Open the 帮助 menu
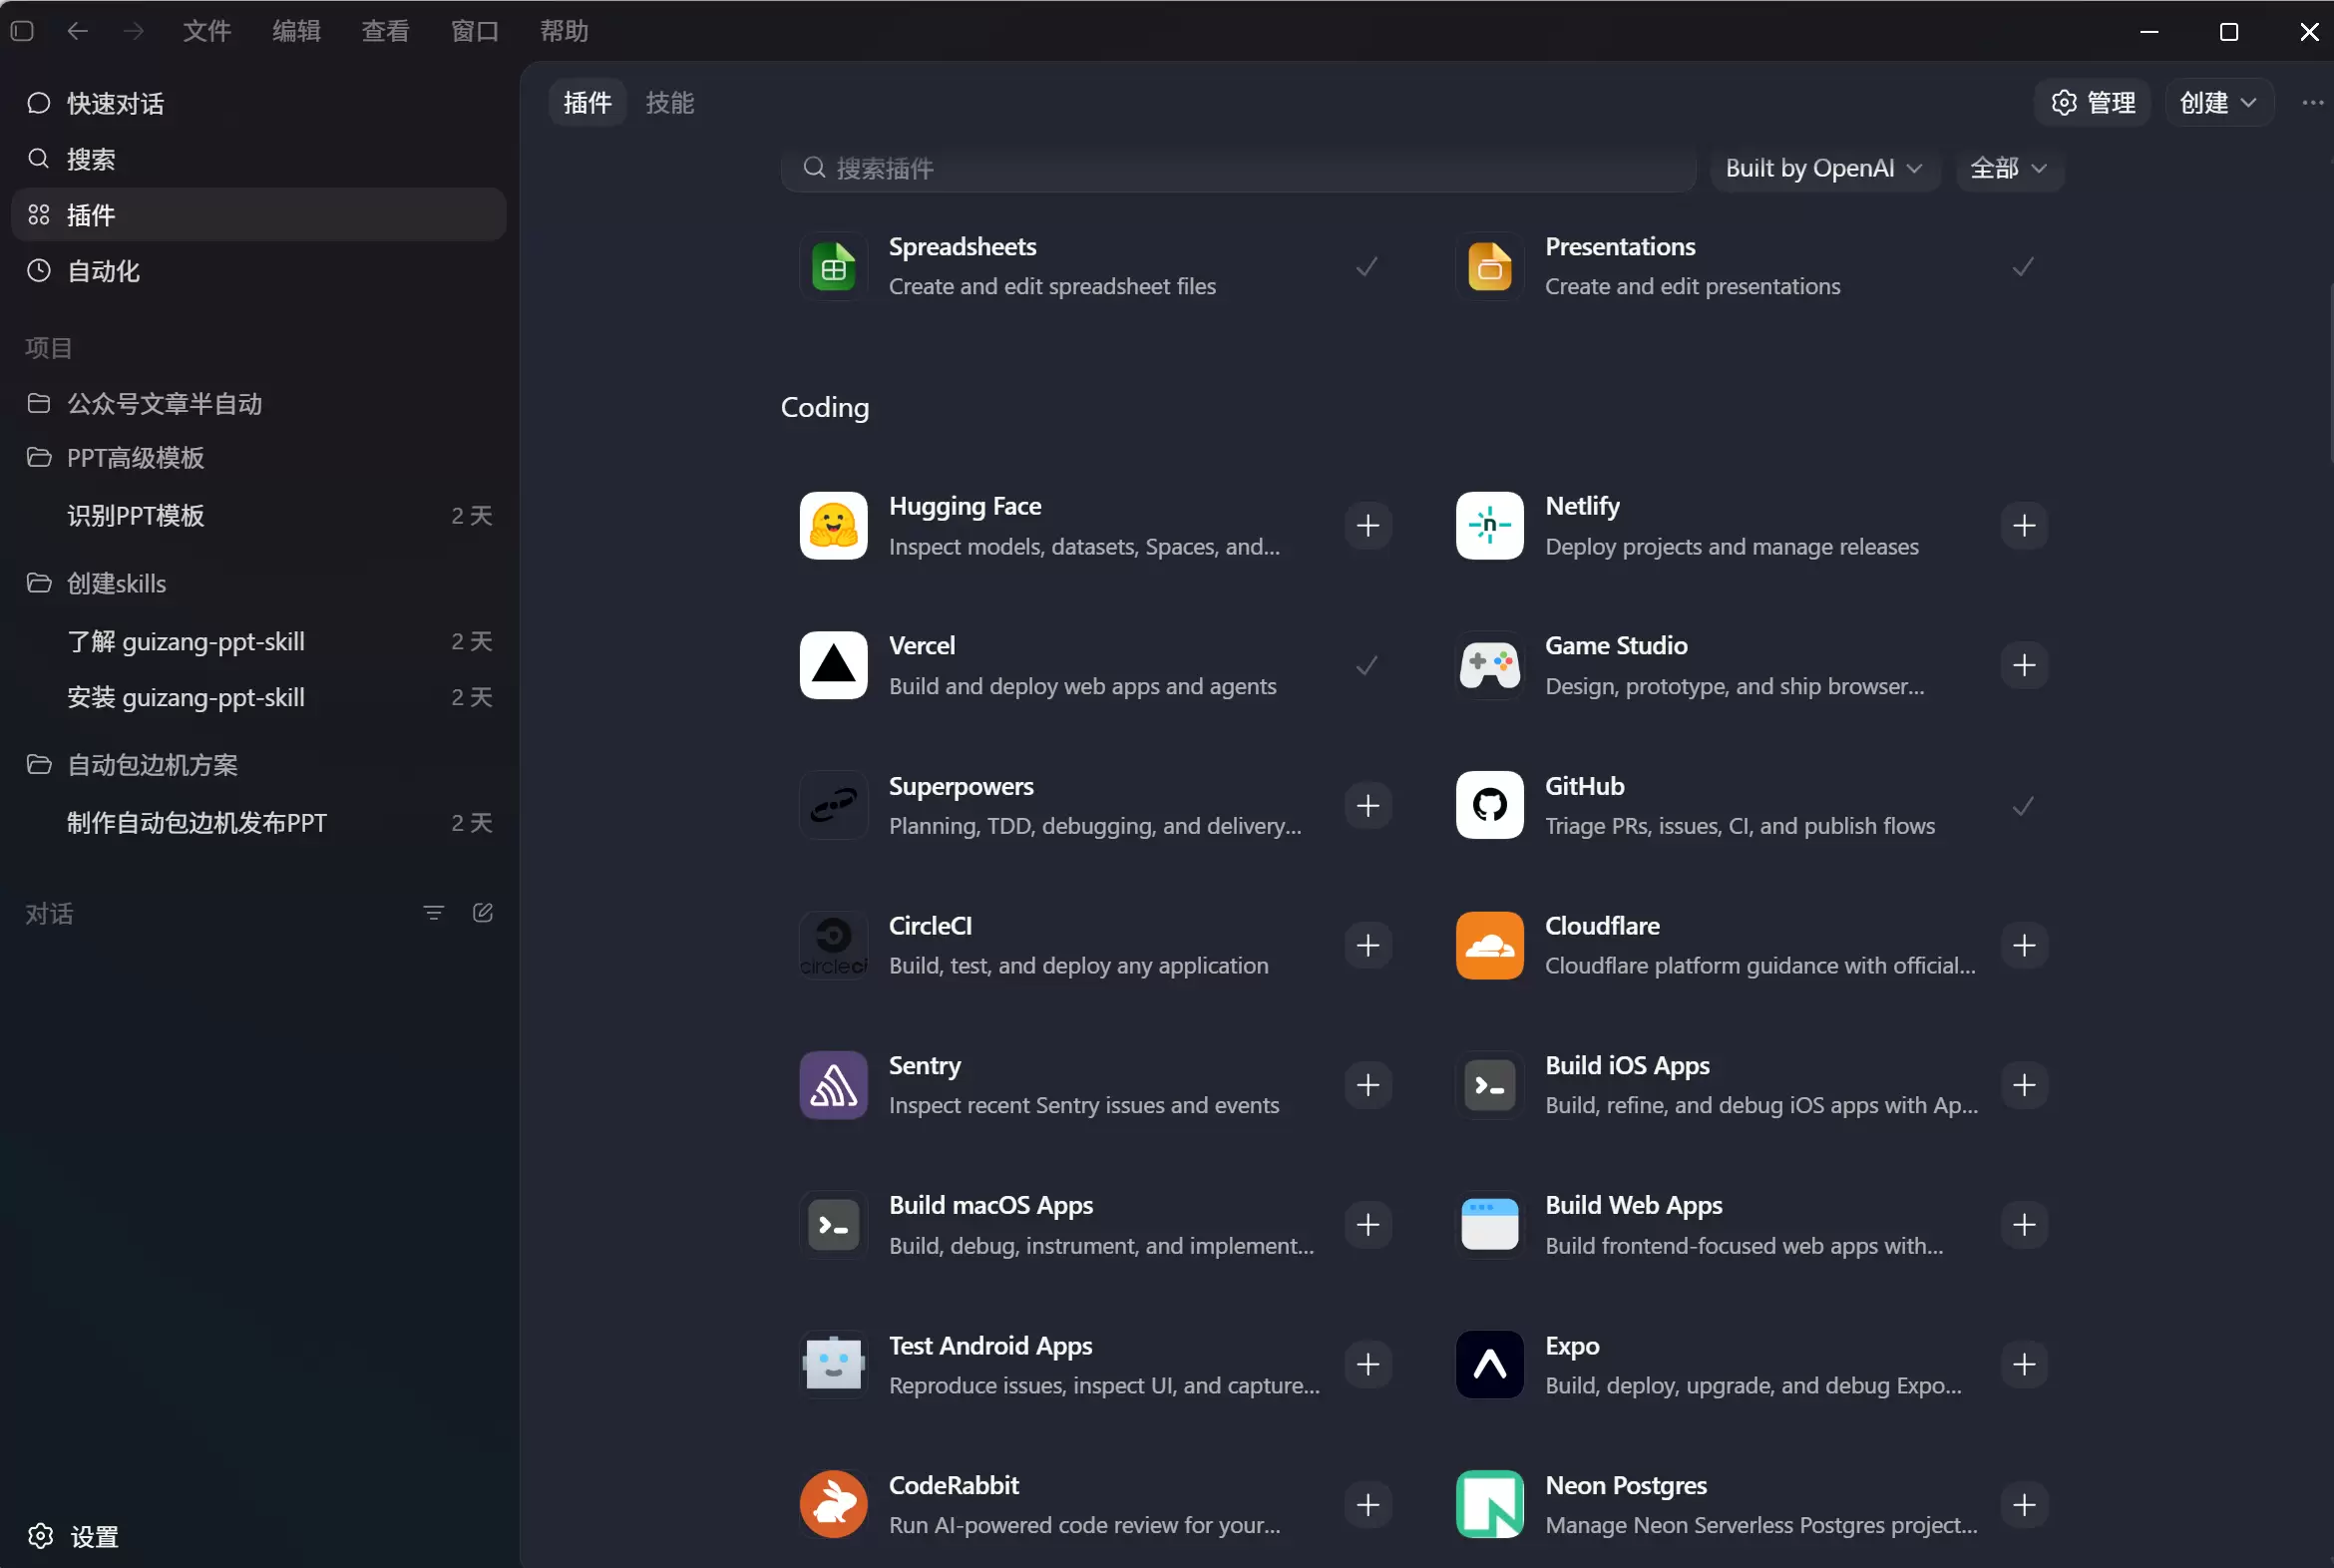 564,31
